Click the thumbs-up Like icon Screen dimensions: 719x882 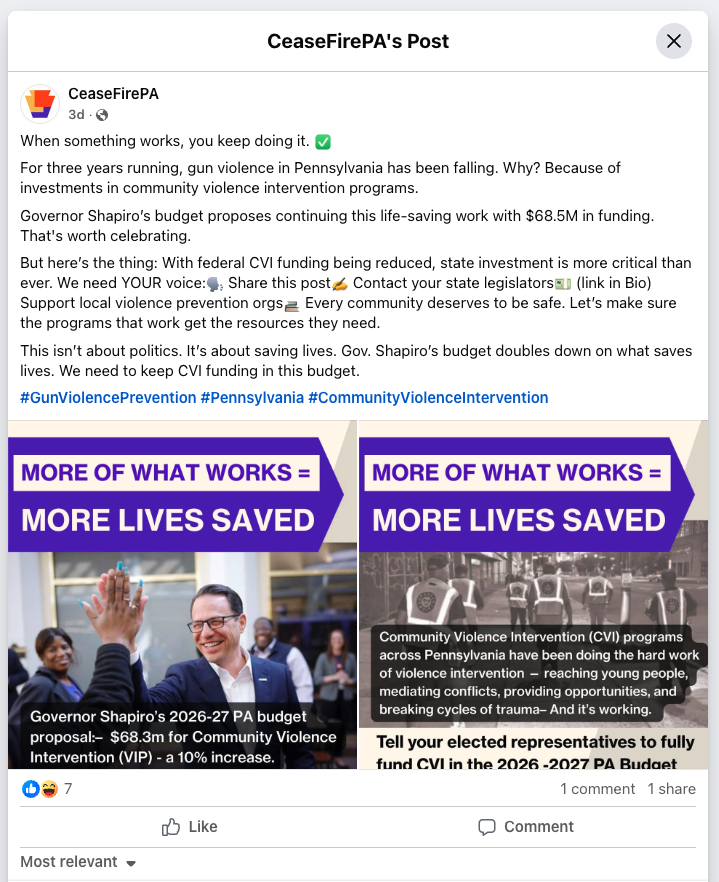point(170,827)
